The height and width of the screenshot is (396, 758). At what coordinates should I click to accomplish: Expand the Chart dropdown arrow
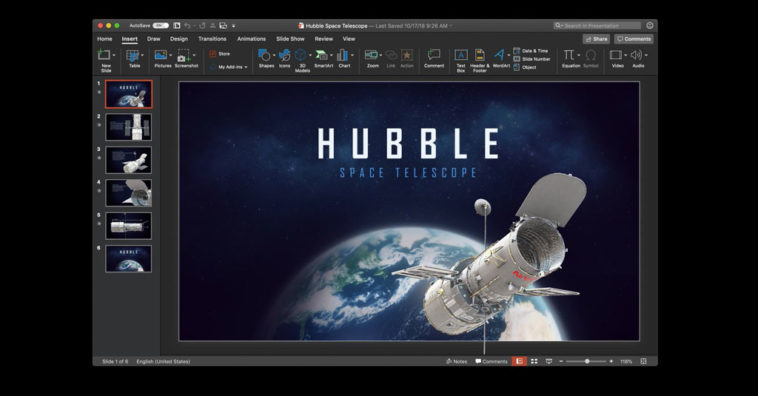tap(352, 55)
